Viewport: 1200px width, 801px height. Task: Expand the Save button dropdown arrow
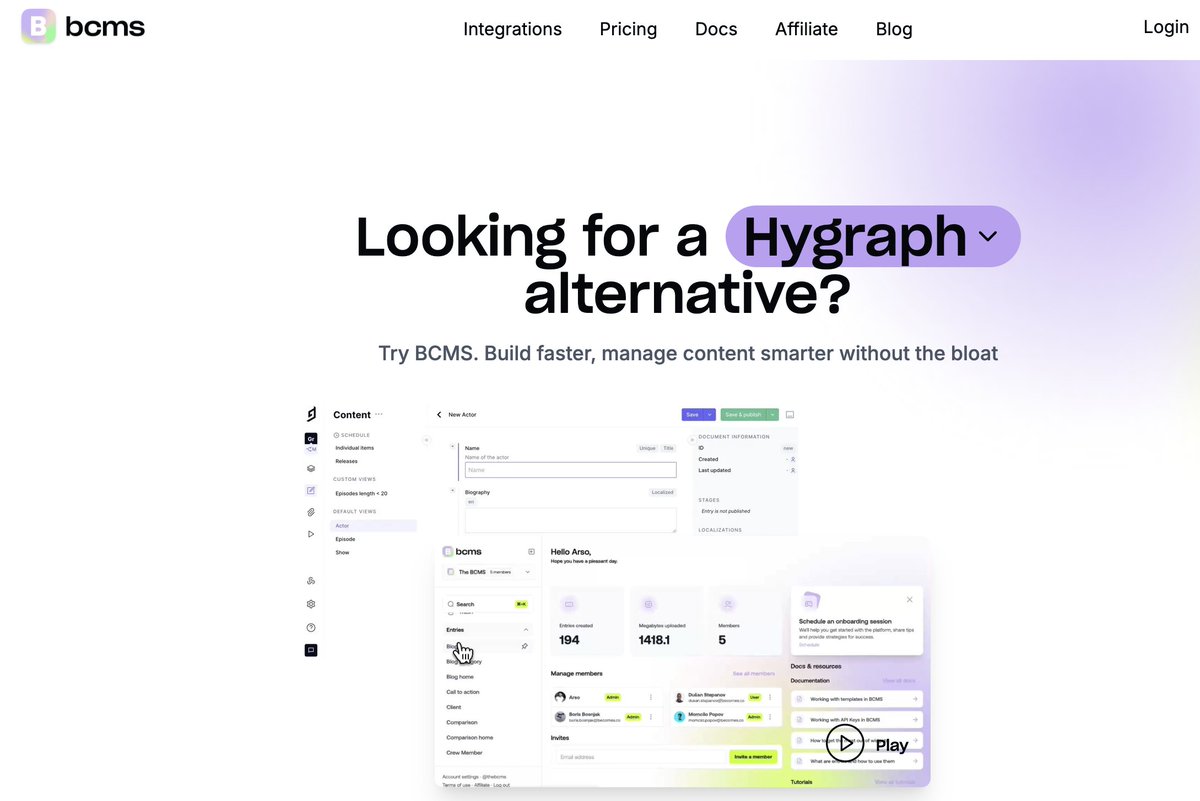click(710, 414)
